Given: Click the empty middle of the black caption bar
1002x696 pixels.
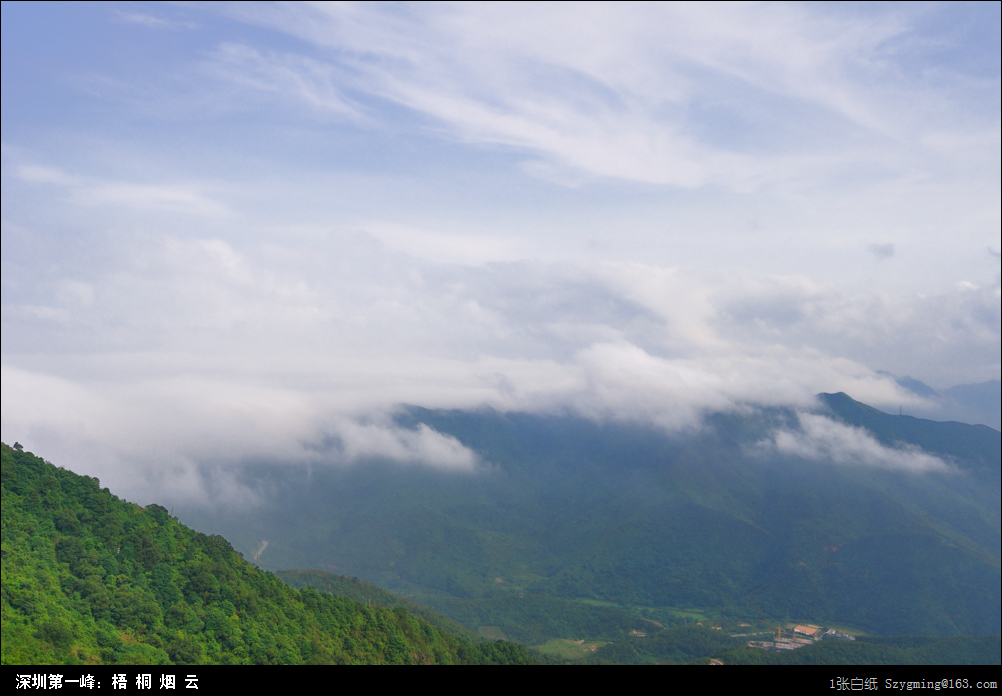Looking at the screenshot, I should [500, 682].
